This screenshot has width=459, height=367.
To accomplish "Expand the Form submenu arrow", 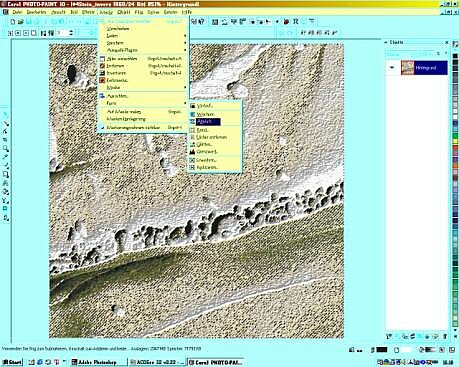I will (x=185, y=103).
